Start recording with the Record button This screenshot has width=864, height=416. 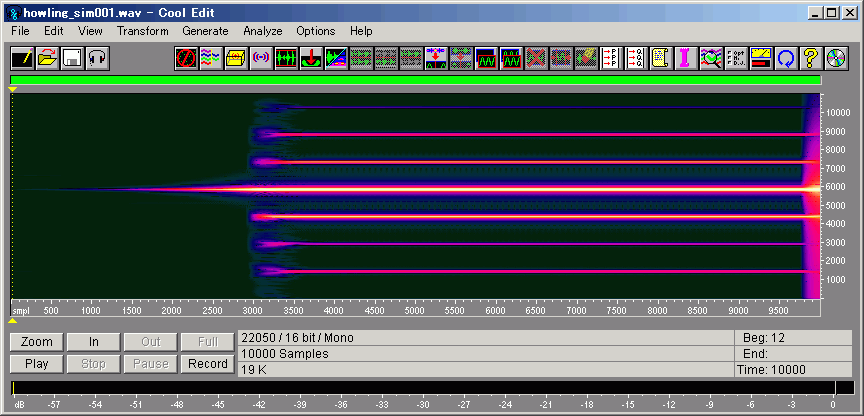207,364
